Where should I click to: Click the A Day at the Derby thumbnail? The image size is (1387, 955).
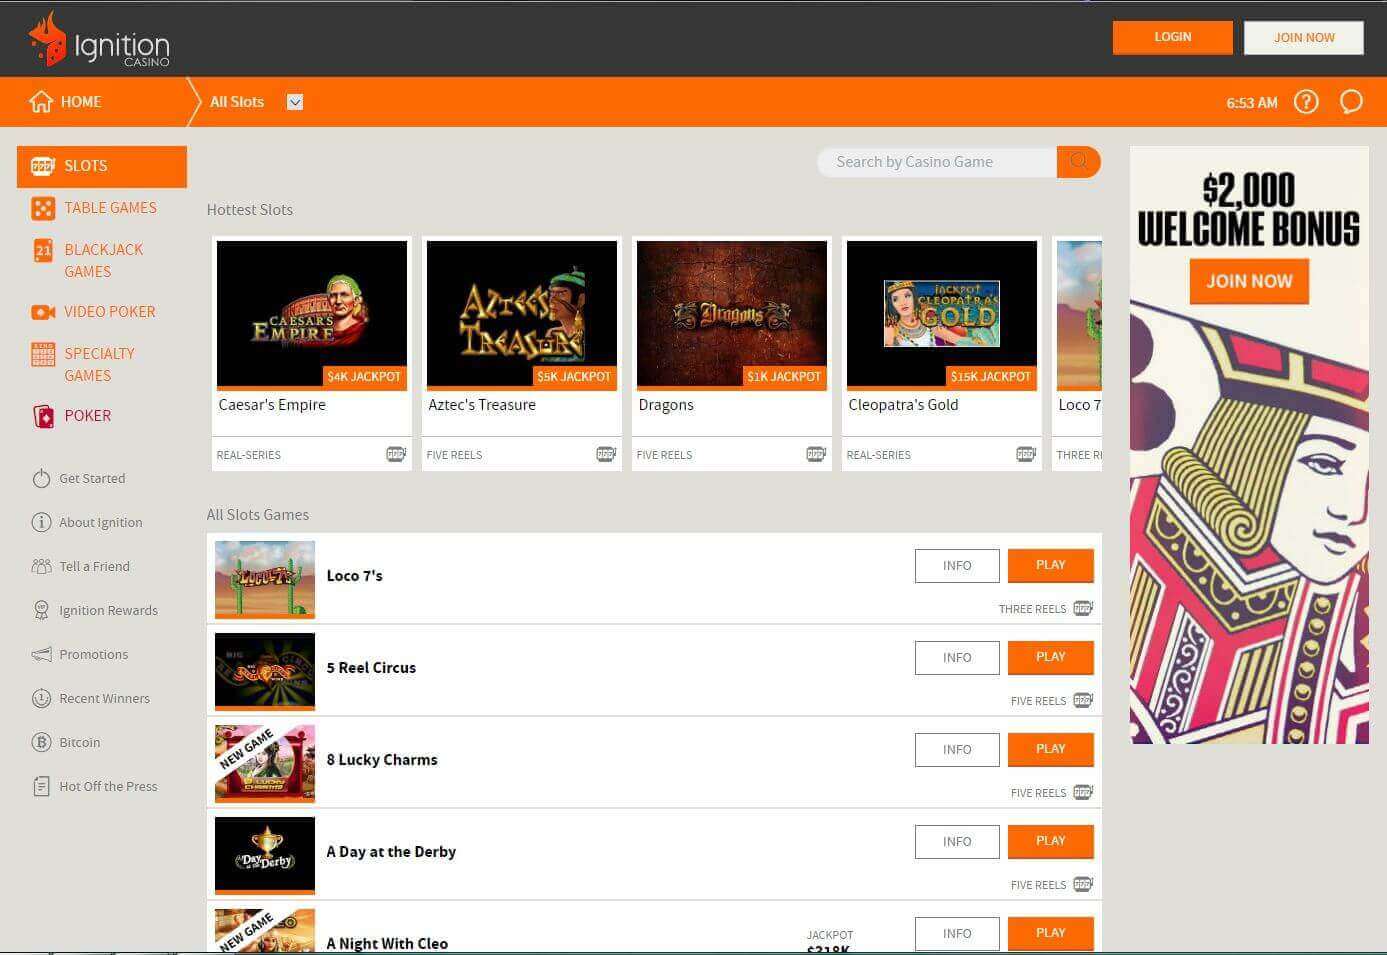click(265, 855)
